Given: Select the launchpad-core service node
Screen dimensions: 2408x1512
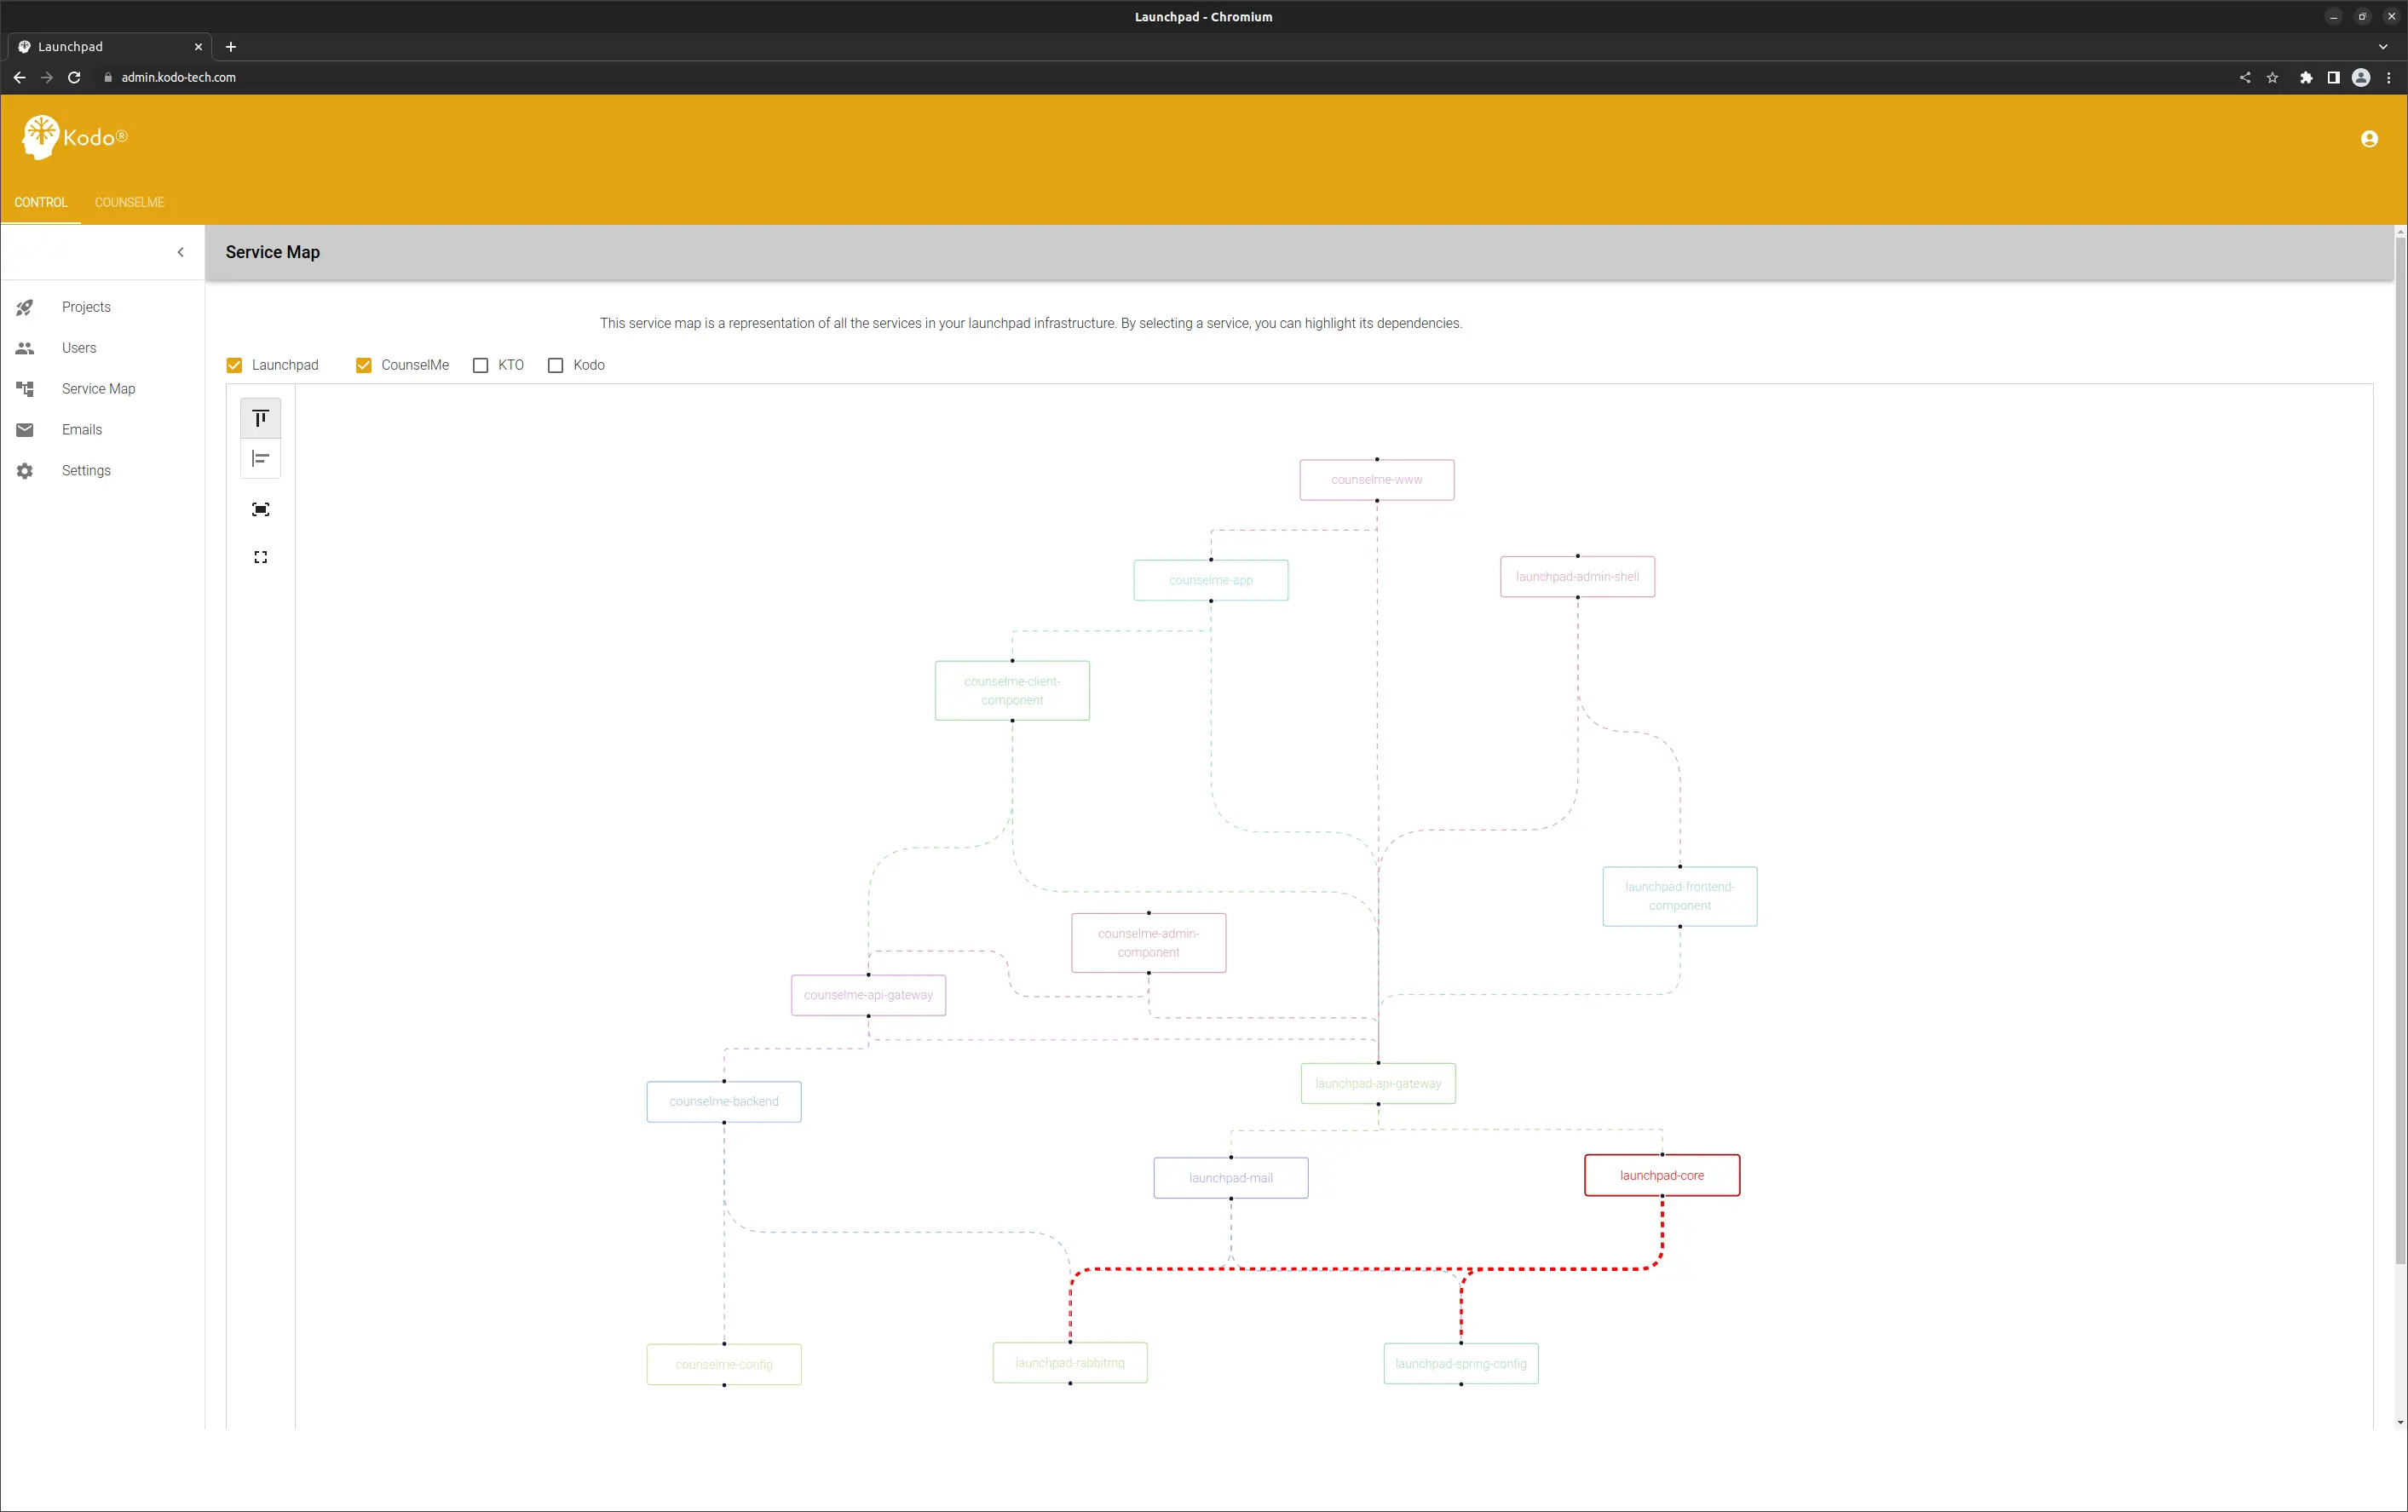Looking at the screenshot, I should [1661, 1175].
